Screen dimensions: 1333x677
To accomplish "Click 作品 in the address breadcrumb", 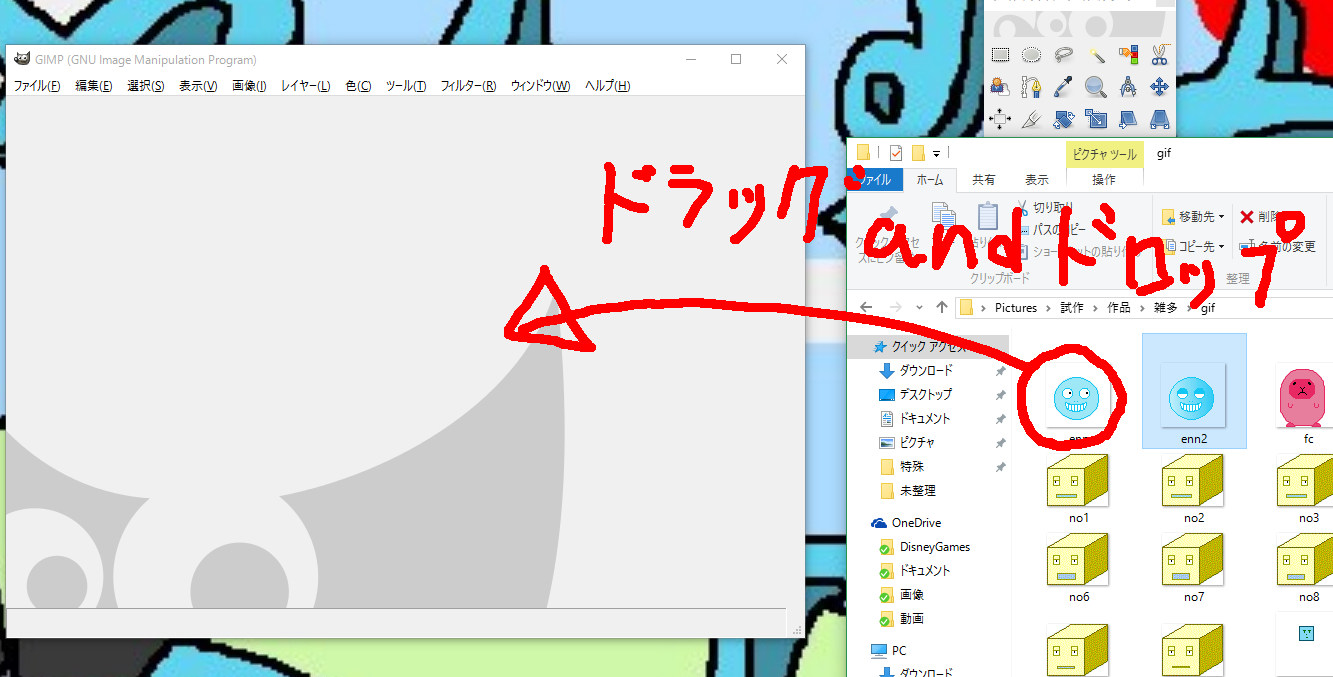I will [x=1119, y=308].
